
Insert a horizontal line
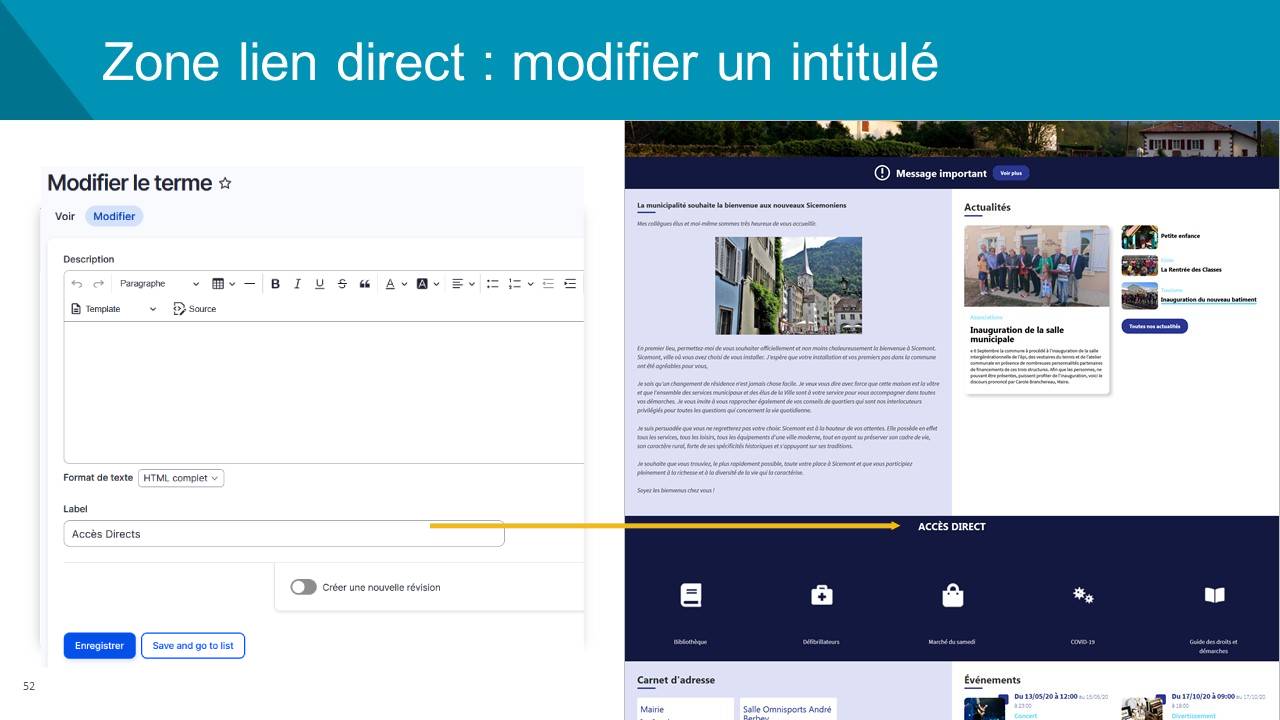pyautogui.click(x=249, y=284)
